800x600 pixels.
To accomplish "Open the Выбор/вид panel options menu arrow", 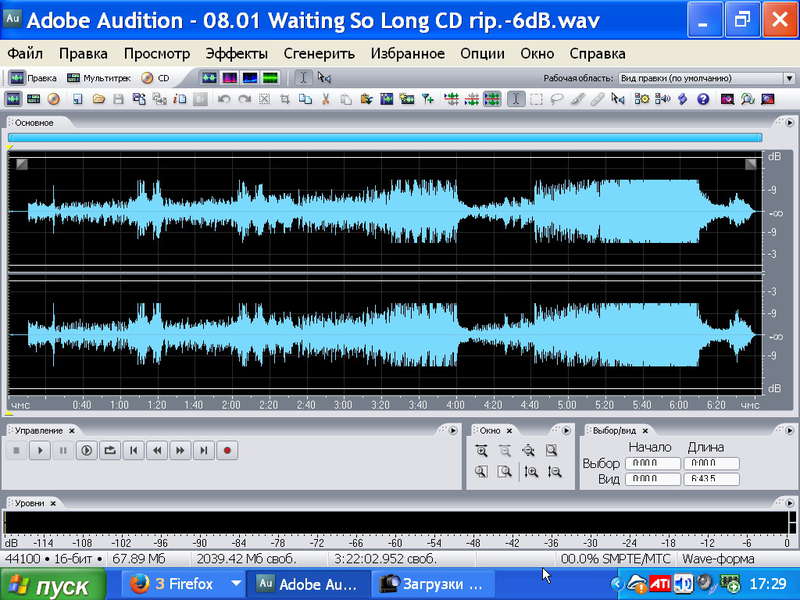I will tap(789, 431).
